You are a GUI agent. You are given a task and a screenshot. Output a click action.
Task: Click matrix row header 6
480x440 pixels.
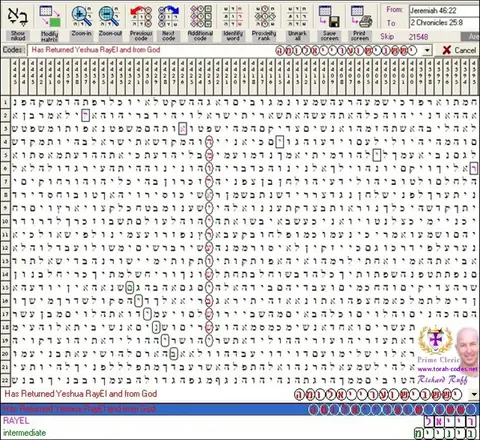click(x=5, y=169)
